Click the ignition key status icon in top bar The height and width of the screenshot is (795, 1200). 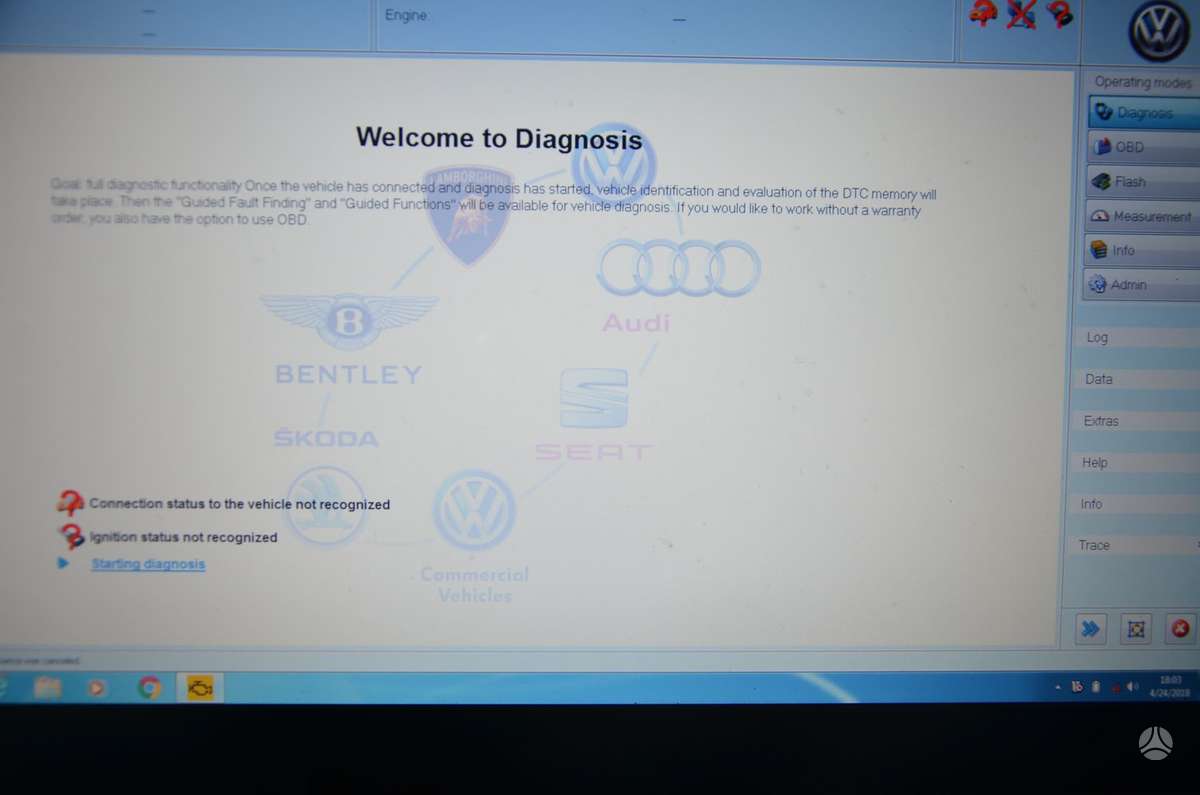tap(1059, 14)
